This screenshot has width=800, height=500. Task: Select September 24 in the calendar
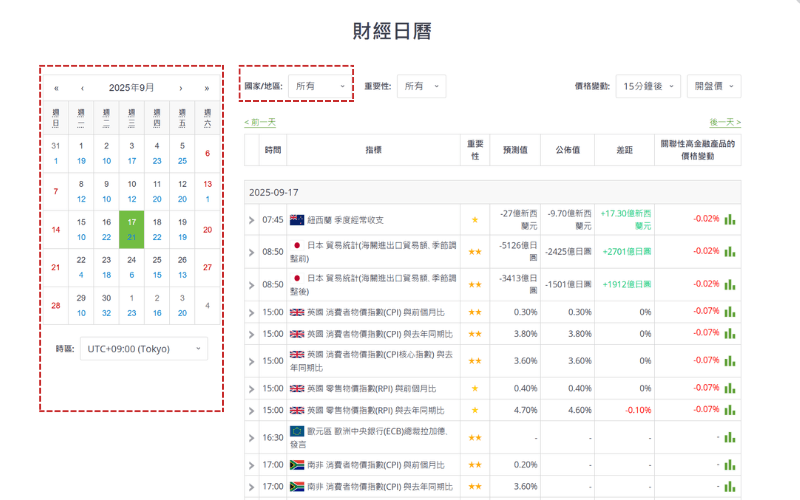click(x=132, y=267)
